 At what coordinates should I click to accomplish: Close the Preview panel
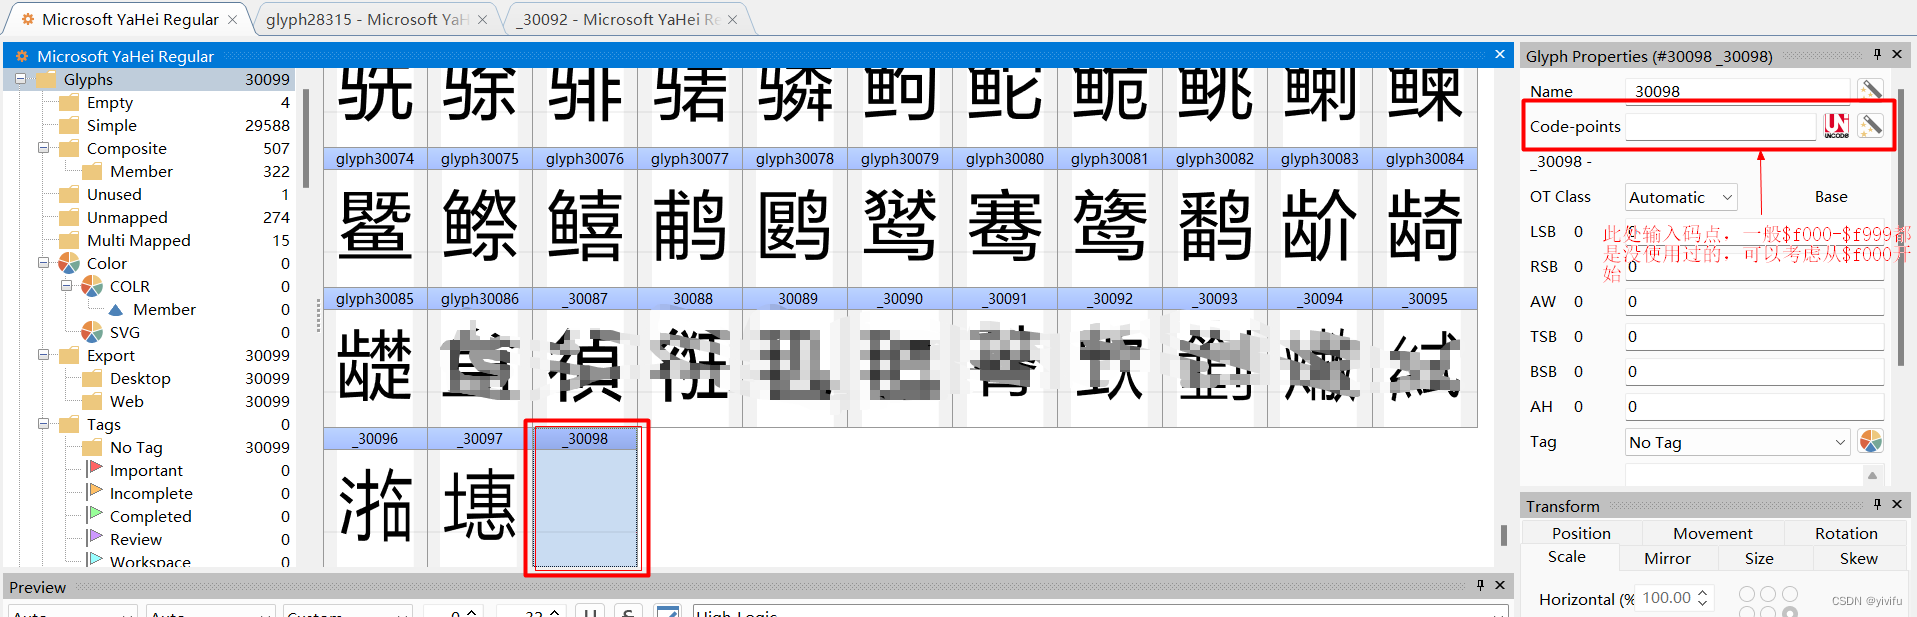tap(1499, 585)
